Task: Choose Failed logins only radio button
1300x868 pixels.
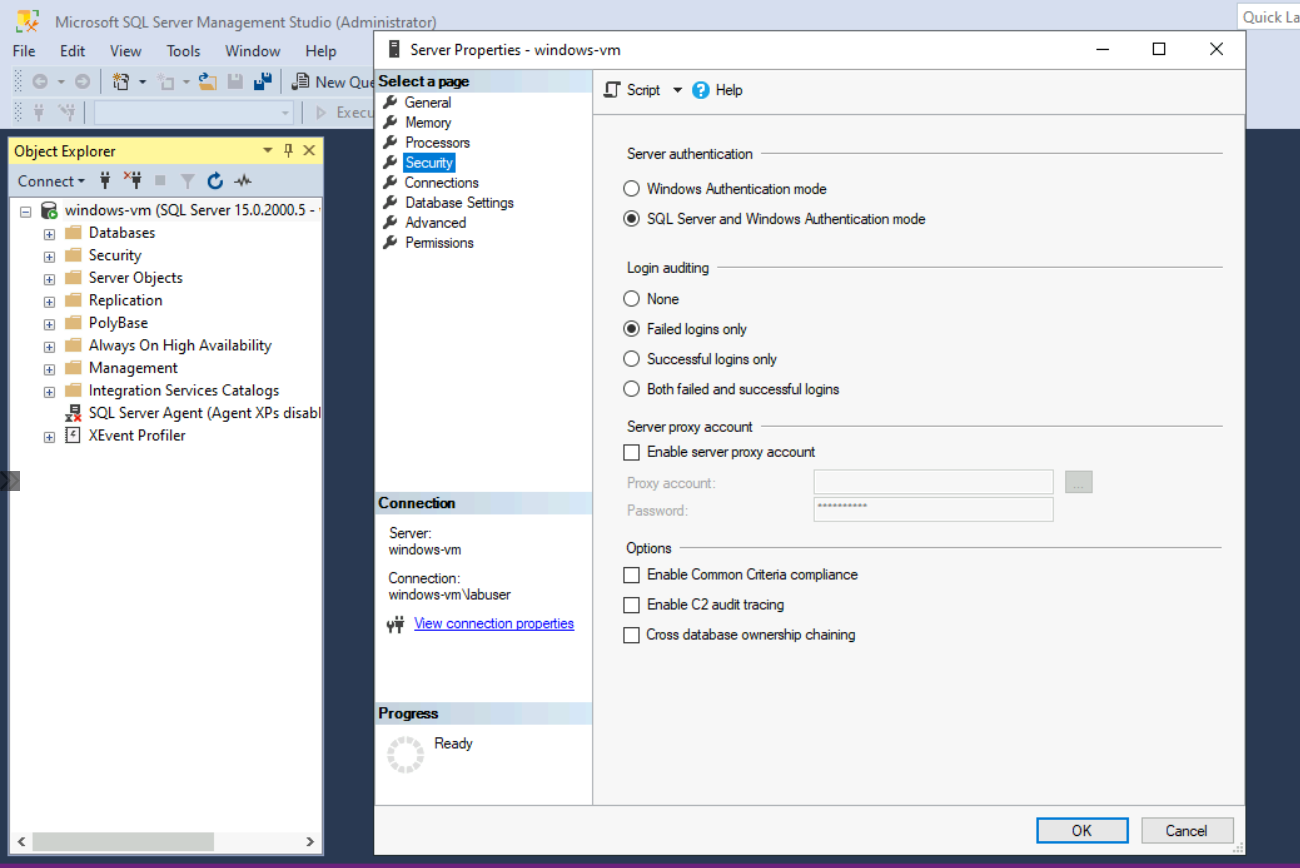Action: [631, 329]
